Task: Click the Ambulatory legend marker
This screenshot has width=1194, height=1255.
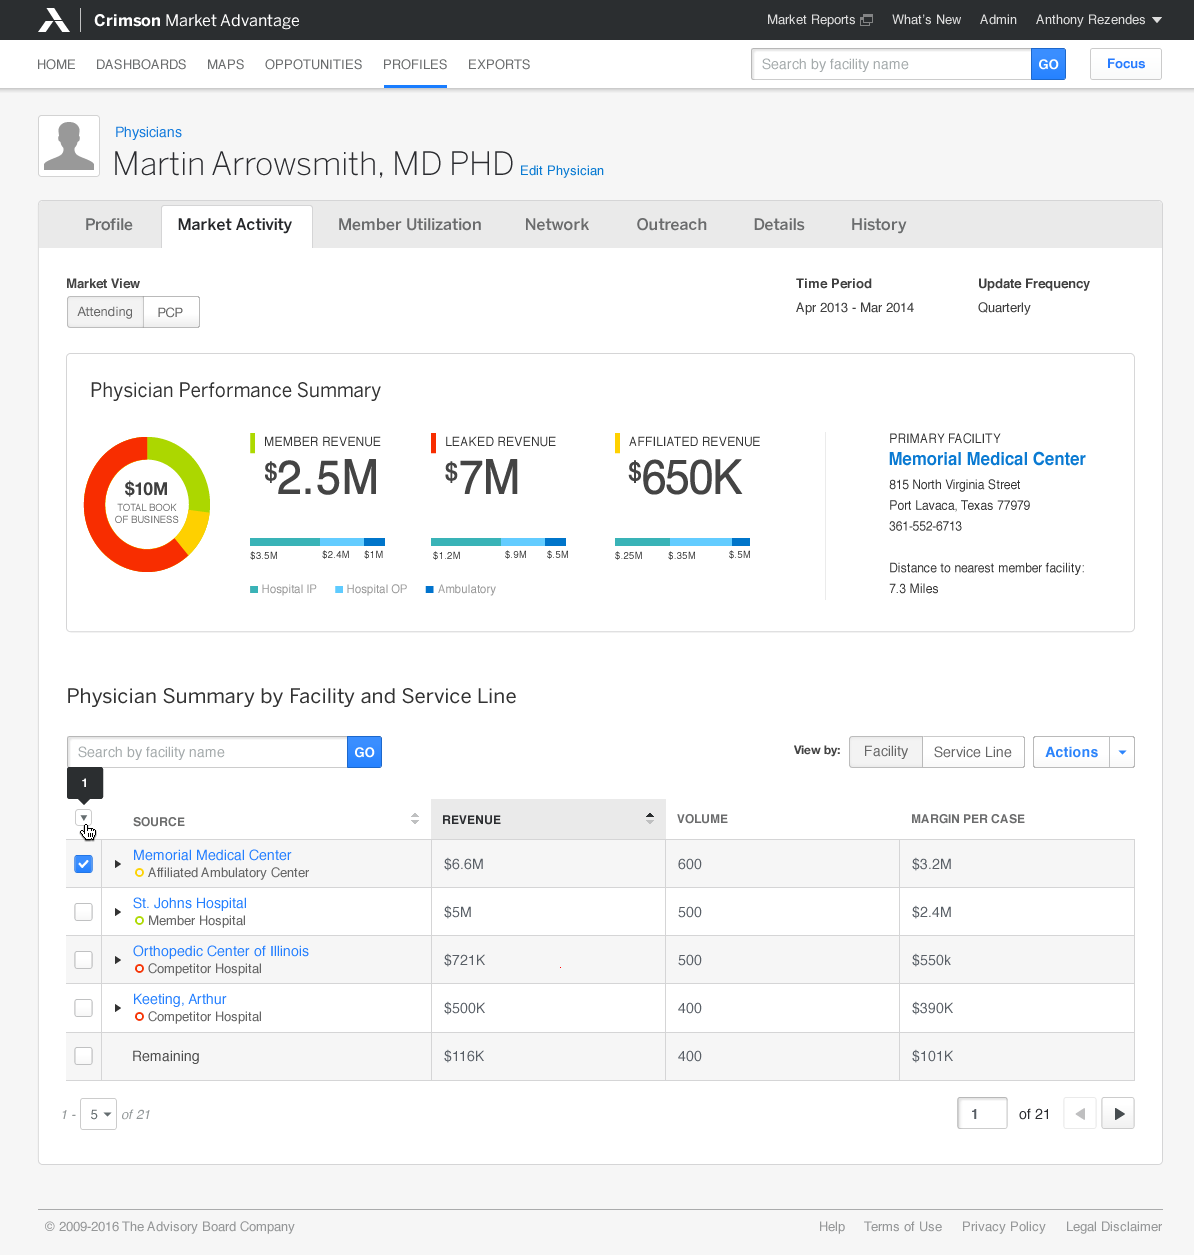Action: [x=430, y=589]
